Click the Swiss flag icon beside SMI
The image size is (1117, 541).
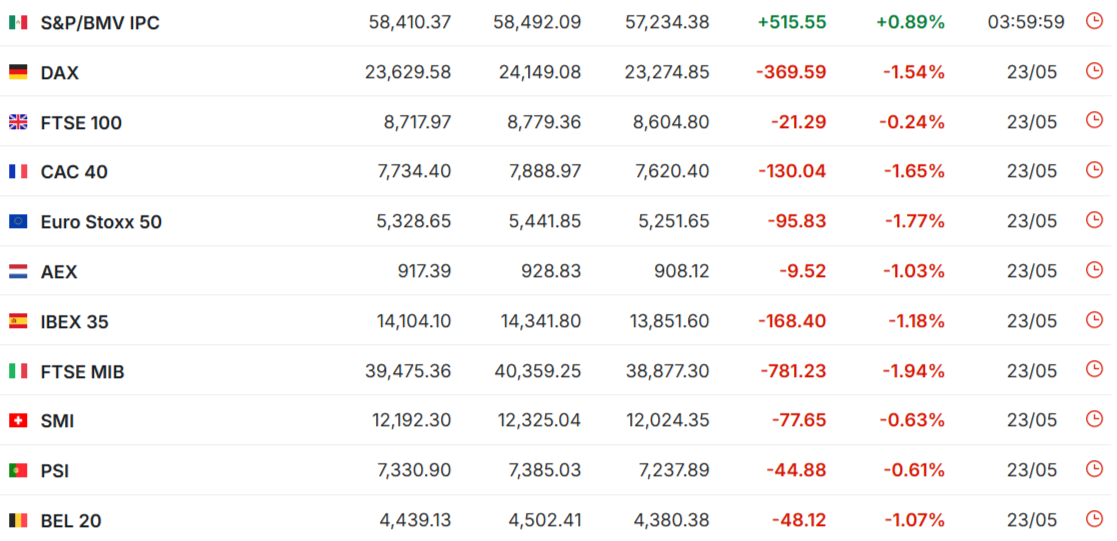[x=18, y=421]
